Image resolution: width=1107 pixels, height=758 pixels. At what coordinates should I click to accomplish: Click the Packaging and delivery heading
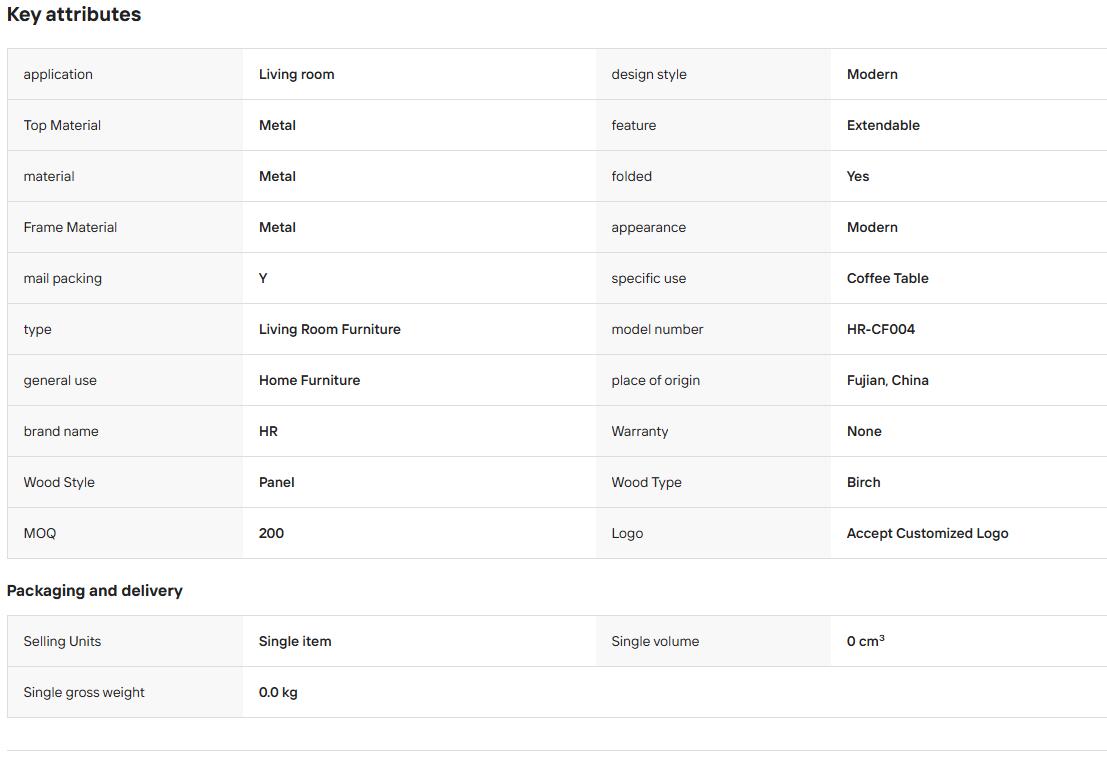pyautogui.click(x=95, y=591)
